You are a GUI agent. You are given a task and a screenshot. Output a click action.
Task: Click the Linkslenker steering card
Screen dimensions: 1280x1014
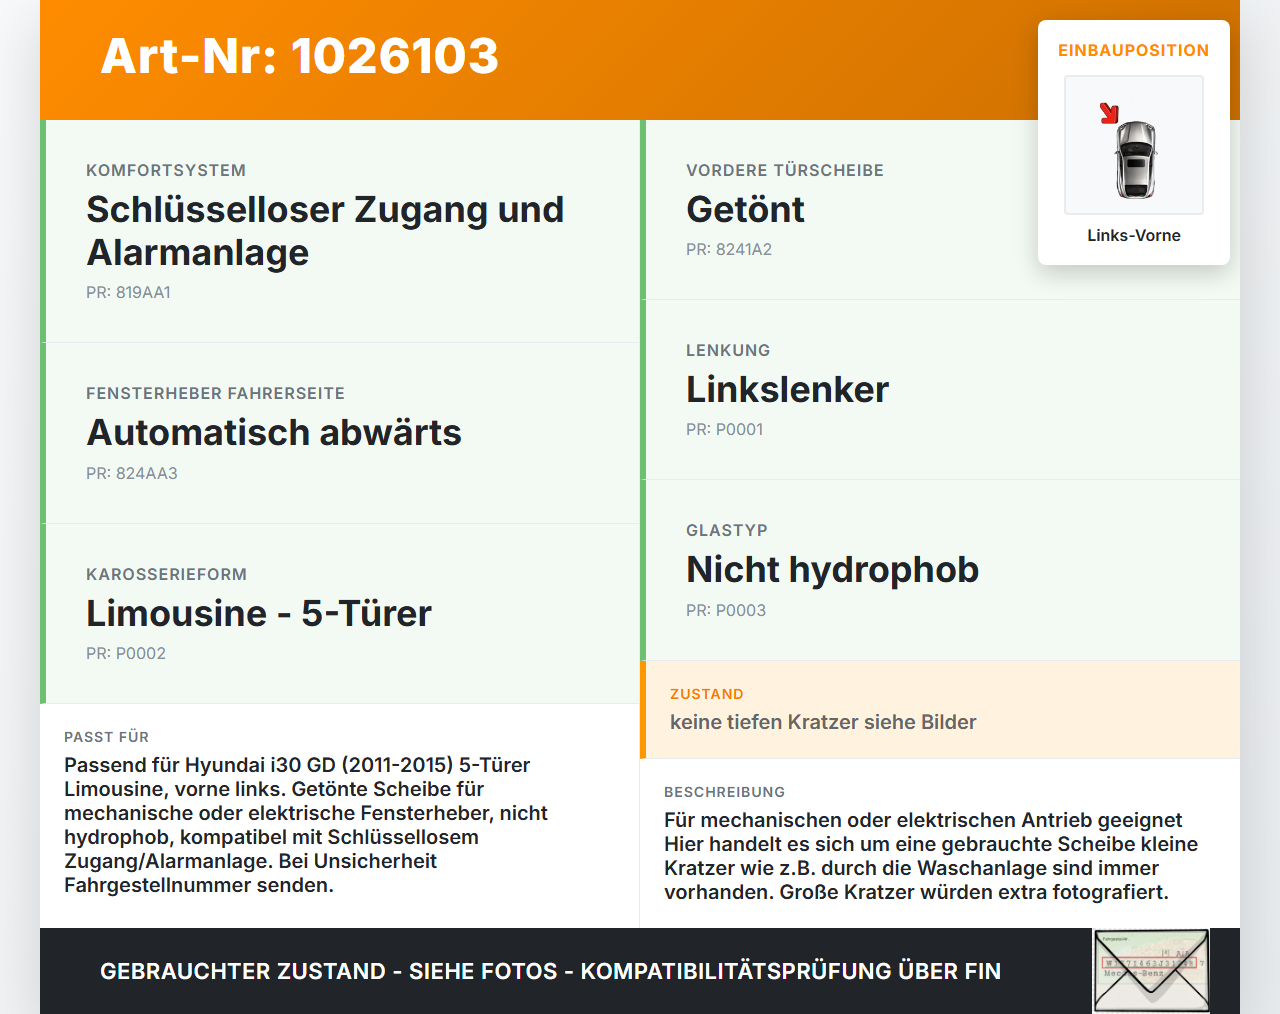click(x=940, y=390)
